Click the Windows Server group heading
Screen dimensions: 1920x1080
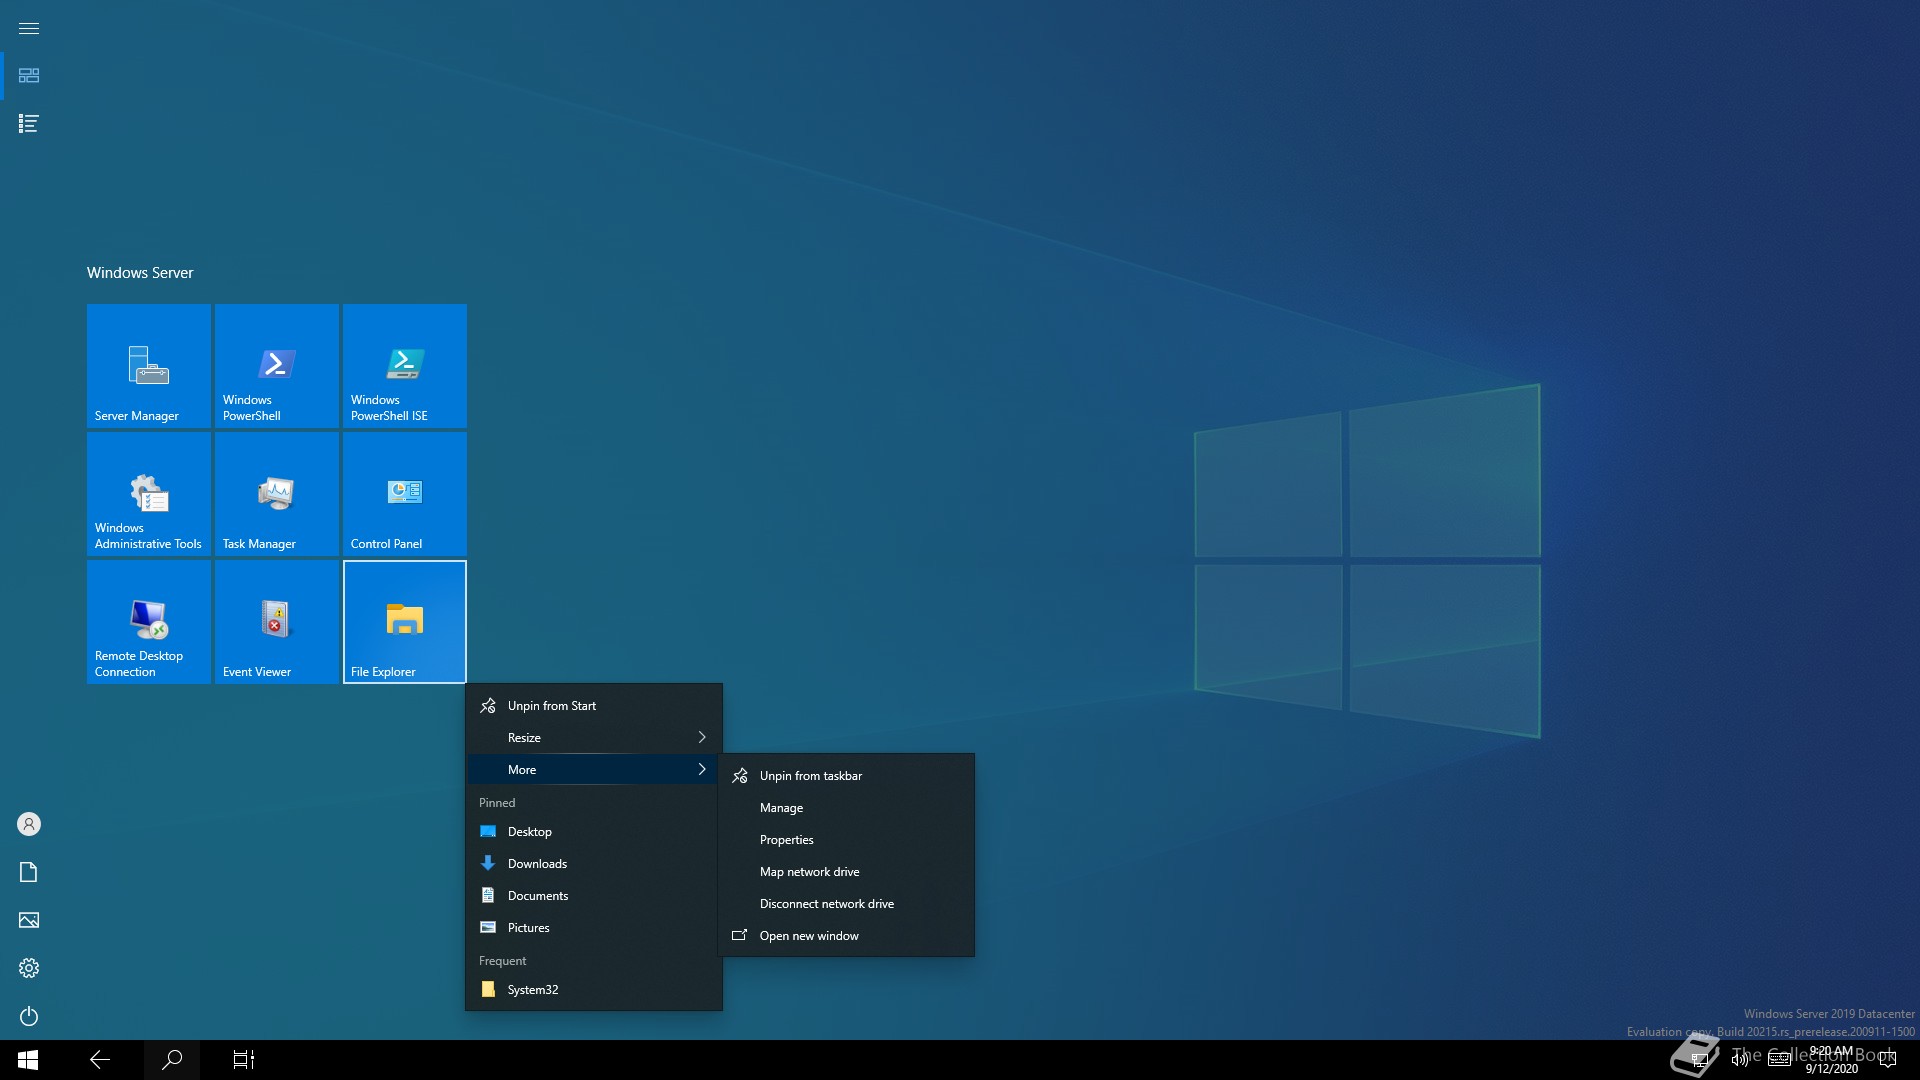140,273
